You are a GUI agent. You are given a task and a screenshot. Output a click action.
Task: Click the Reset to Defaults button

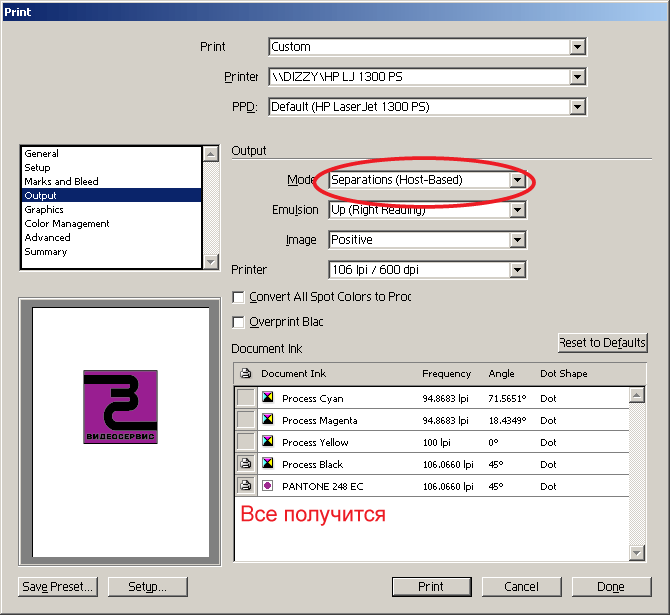602,343
